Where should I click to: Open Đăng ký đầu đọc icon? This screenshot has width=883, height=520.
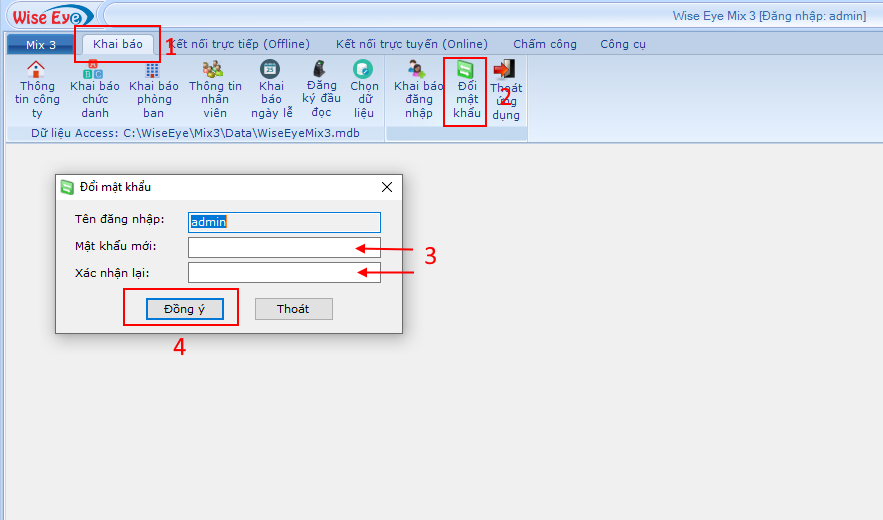point(321,69)
